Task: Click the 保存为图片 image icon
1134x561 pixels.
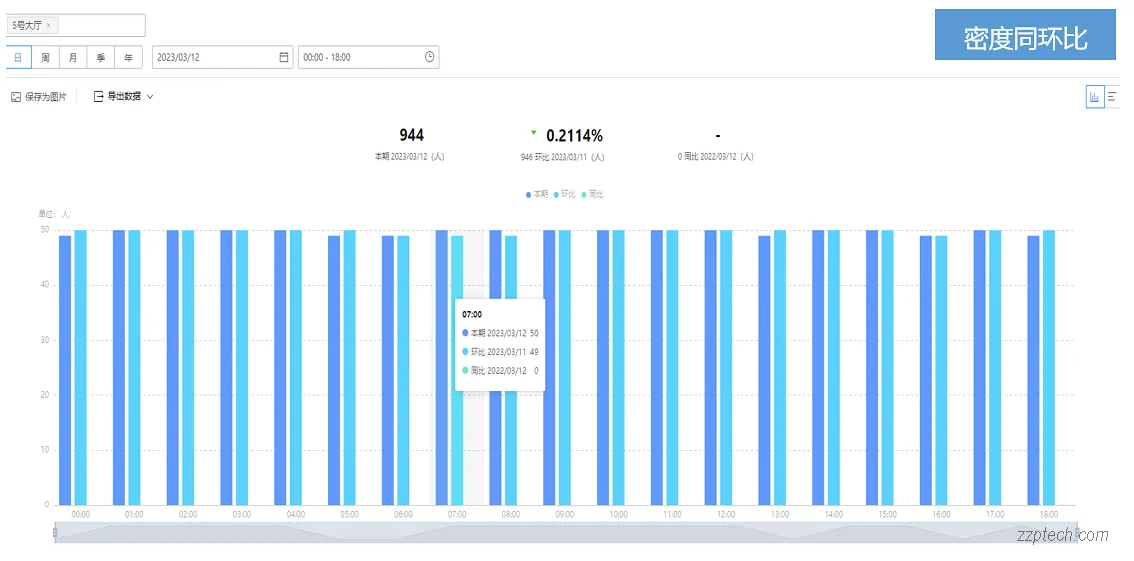Action: point(16,97)
